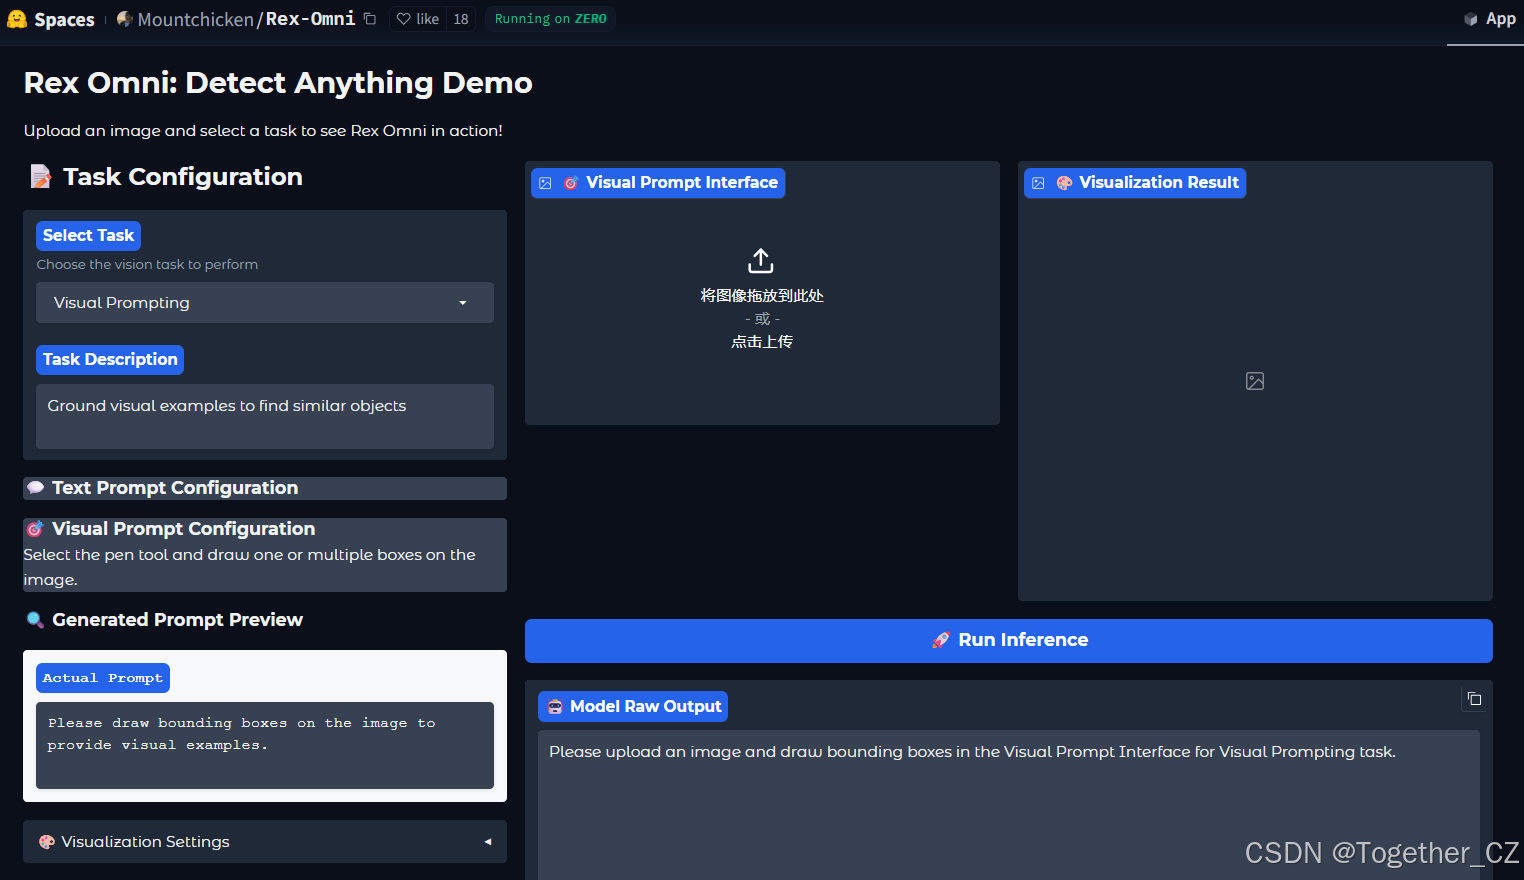Viewport: 1524px width, 880px height.
Task: Copy the Space name using the copy icon
Action: (370, 19)
